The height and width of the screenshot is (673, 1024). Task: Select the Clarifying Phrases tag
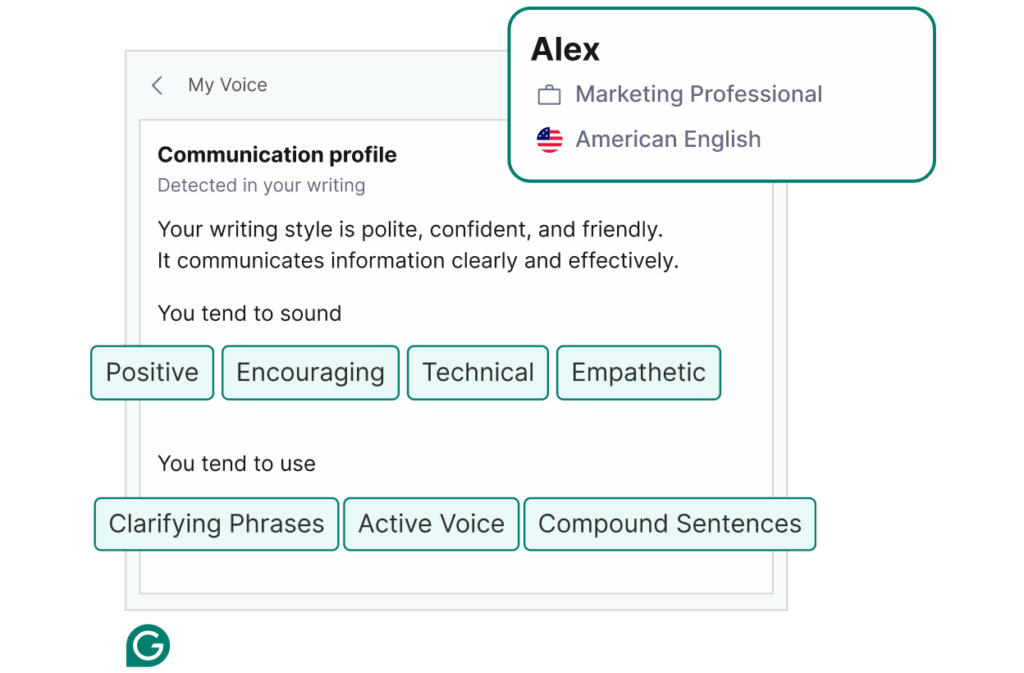click(217, 524)
